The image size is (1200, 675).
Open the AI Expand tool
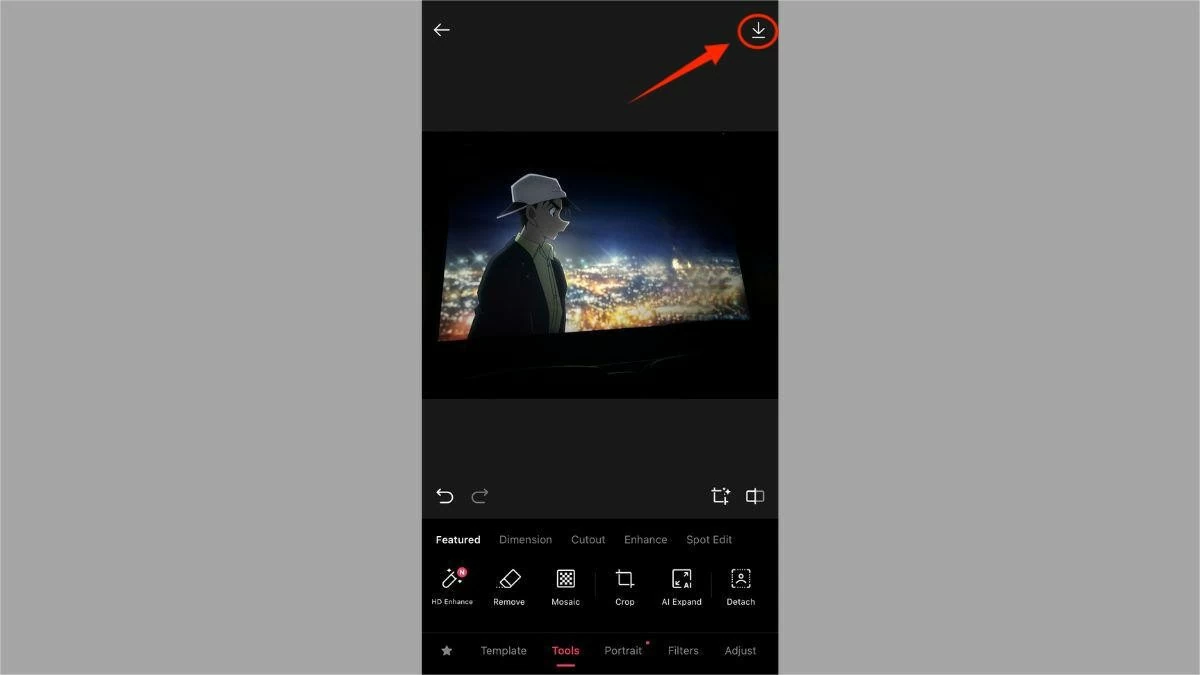(682, 586)
